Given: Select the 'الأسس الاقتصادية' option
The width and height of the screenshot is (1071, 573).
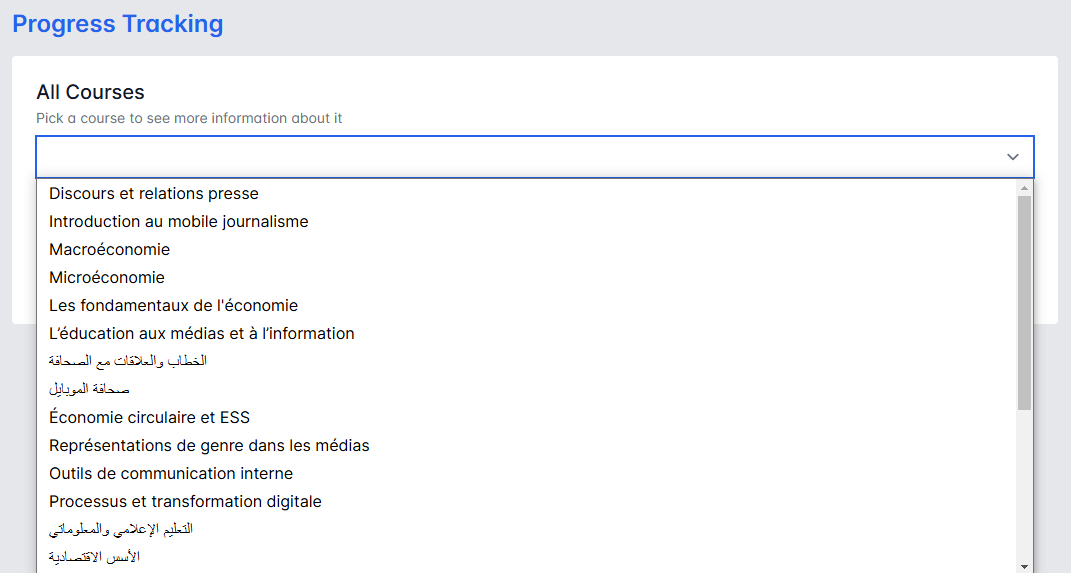Looking at the screenshot, I should click(94, 557).
